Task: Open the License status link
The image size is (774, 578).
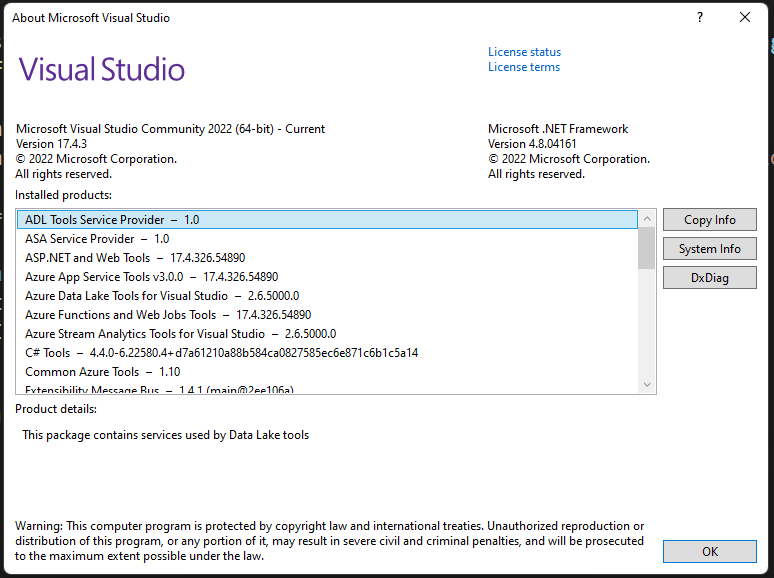Action: click(524, 52)
